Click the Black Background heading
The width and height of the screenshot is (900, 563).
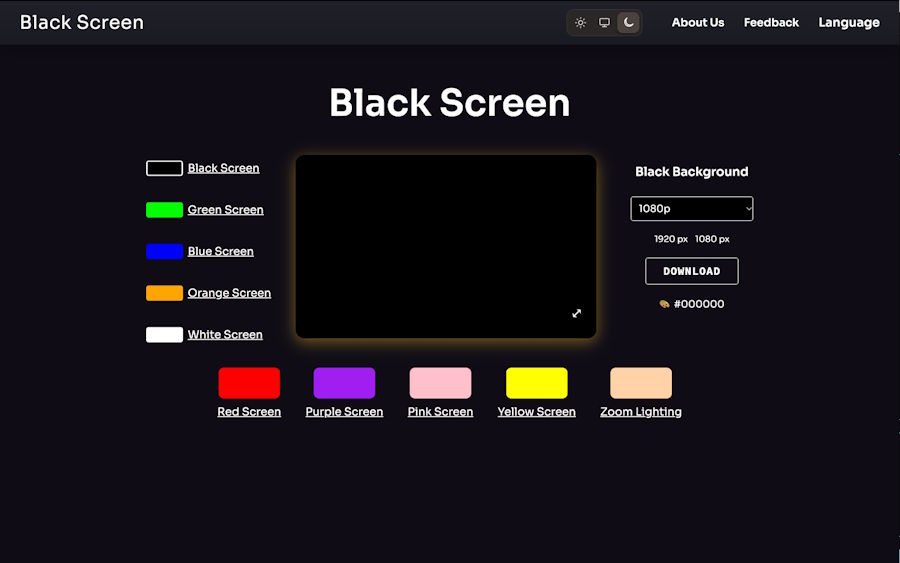point(692,172)
